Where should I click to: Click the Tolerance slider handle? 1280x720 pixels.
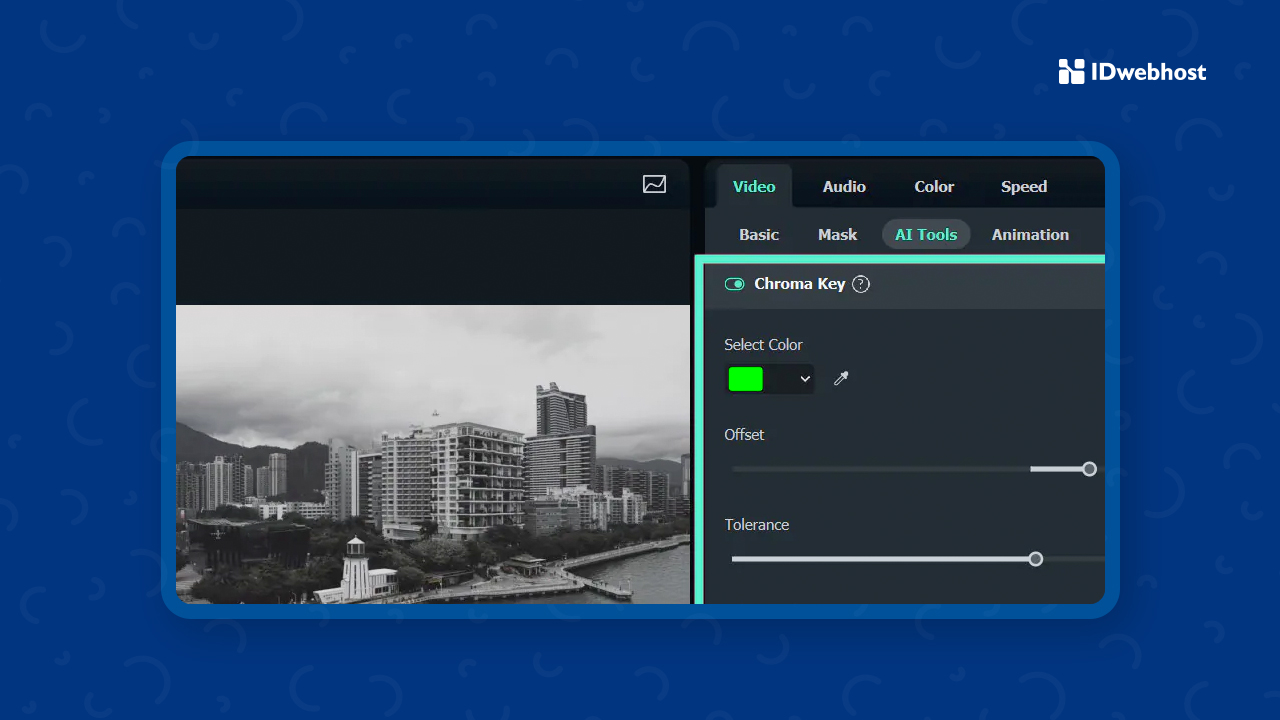tap(1036, 558)
